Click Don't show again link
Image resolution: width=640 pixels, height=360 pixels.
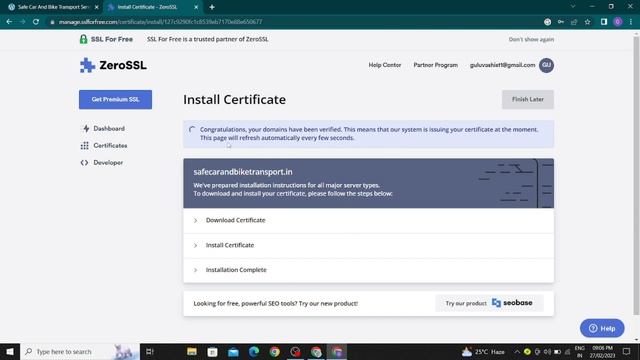pos(531,40)
